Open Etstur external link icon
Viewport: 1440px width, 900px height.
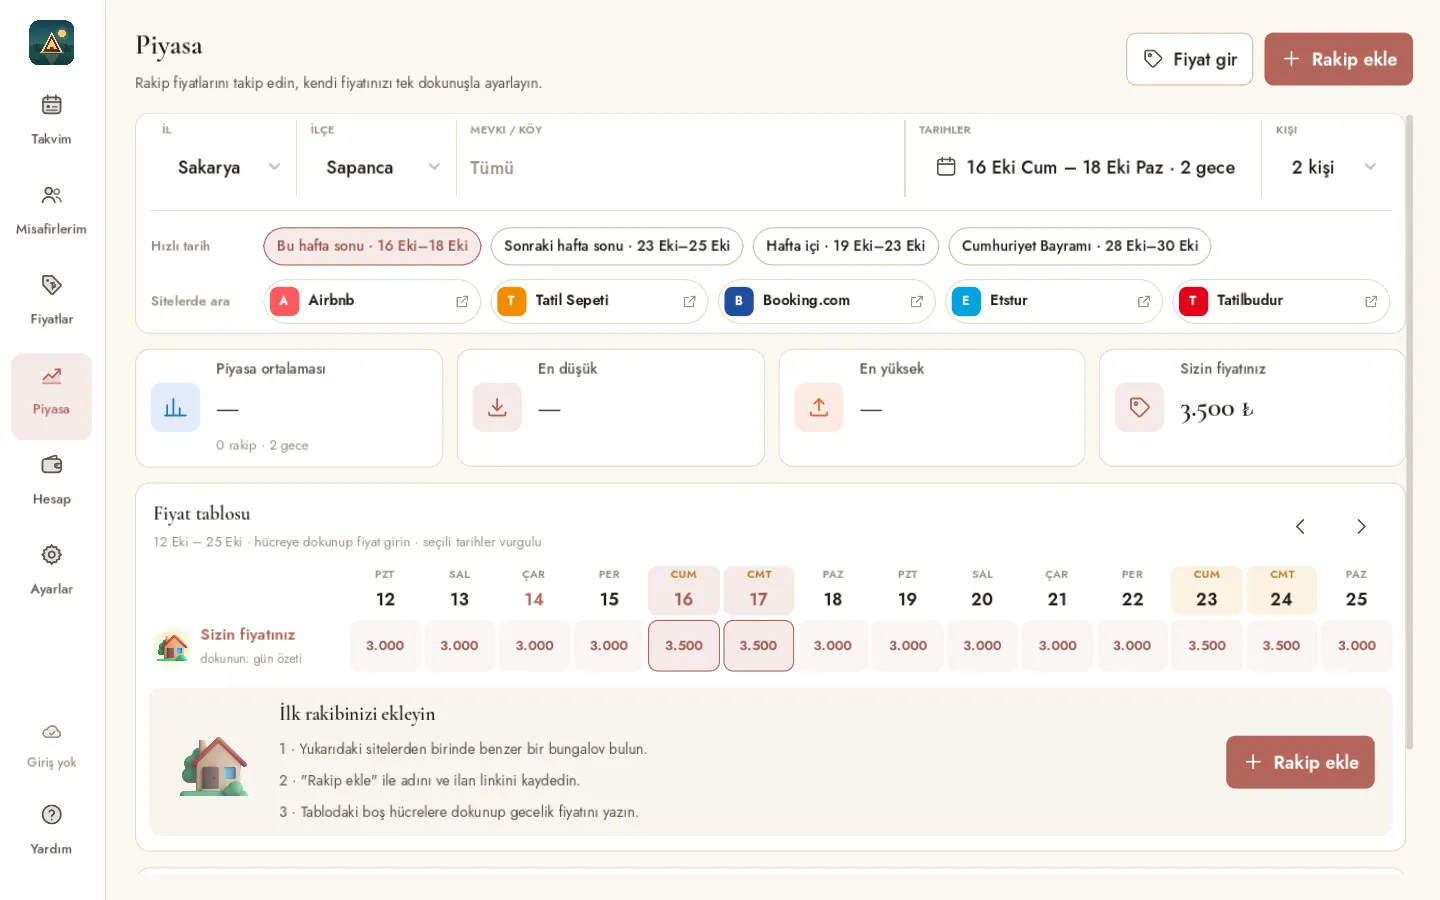pyautogui.click(x=1143, y=301)
